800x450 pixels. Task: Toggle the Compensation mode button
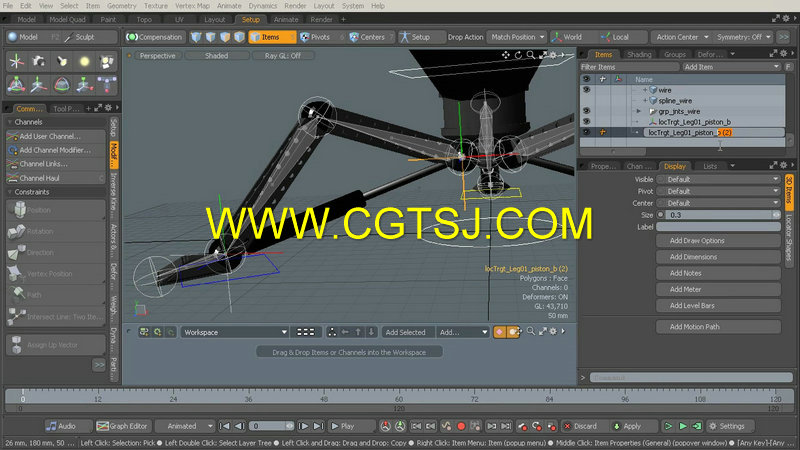(x=154, y=37)
